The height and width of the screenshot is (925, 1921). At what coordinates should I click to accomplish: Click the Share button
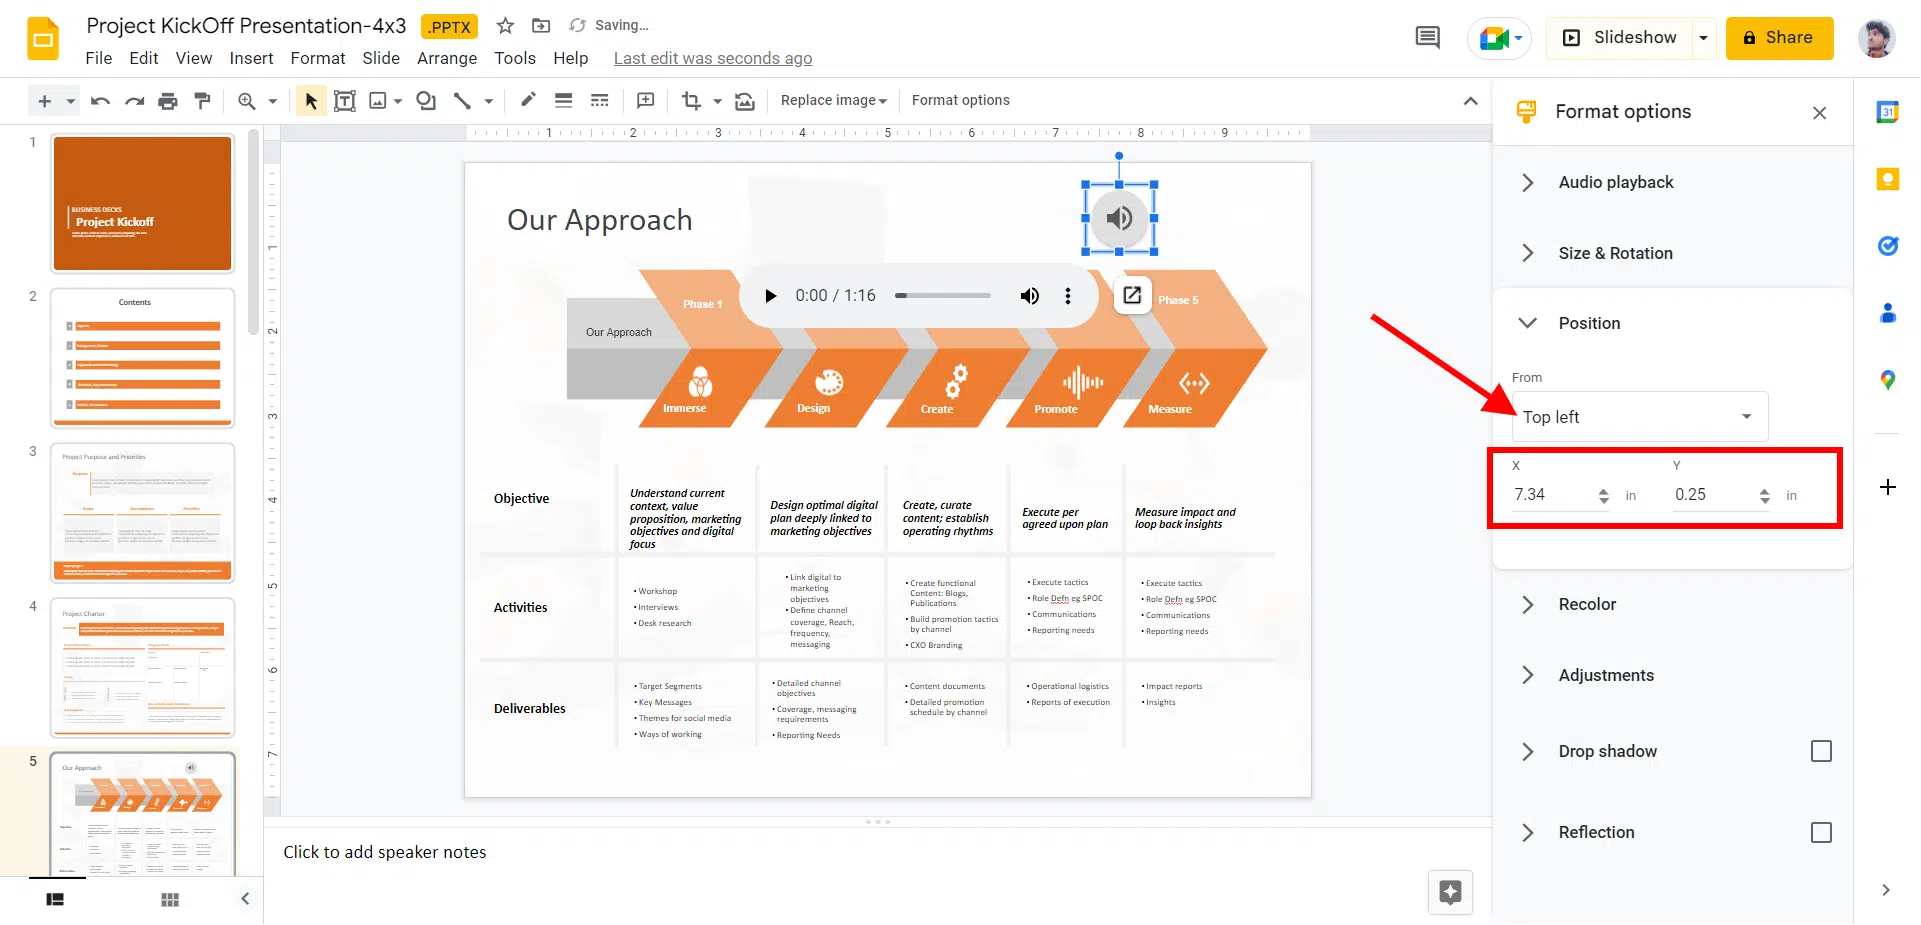1778,38
